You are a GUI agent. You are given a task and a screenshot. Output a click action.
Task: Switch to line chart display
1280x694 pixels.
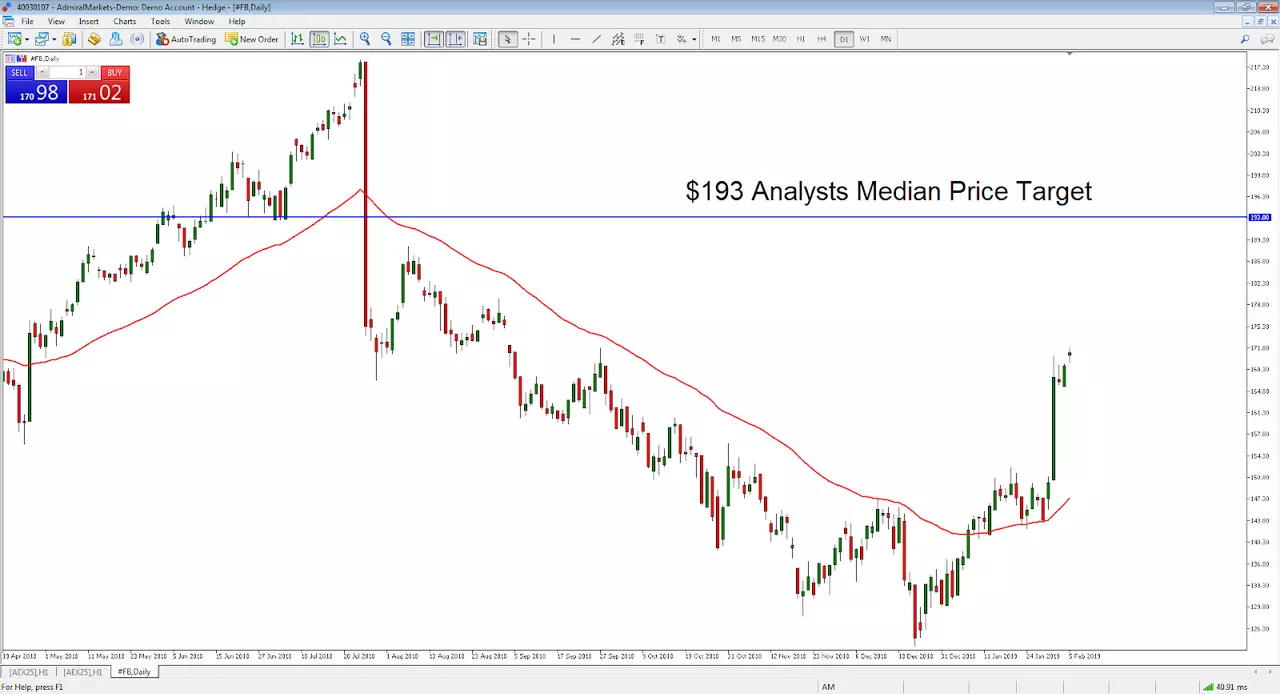pyautogui.click(x=341, y=39)
